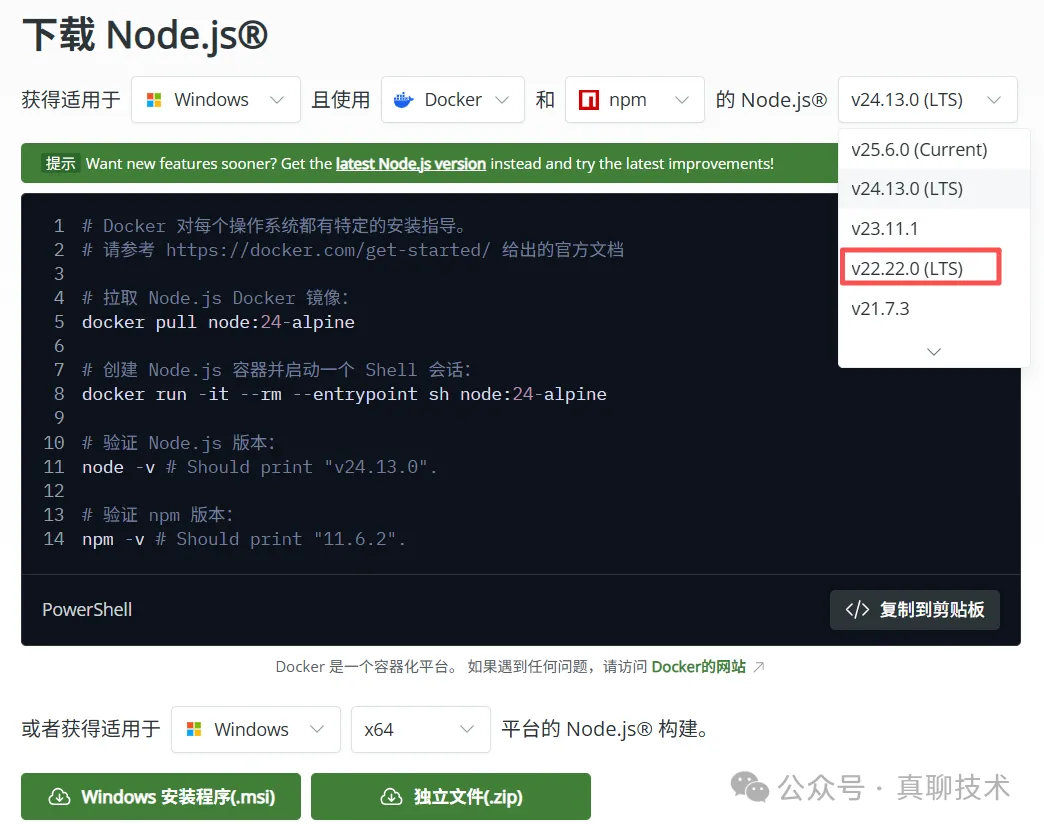
Task: Expand the Docker install method dropdown
Action: [452, 100]
